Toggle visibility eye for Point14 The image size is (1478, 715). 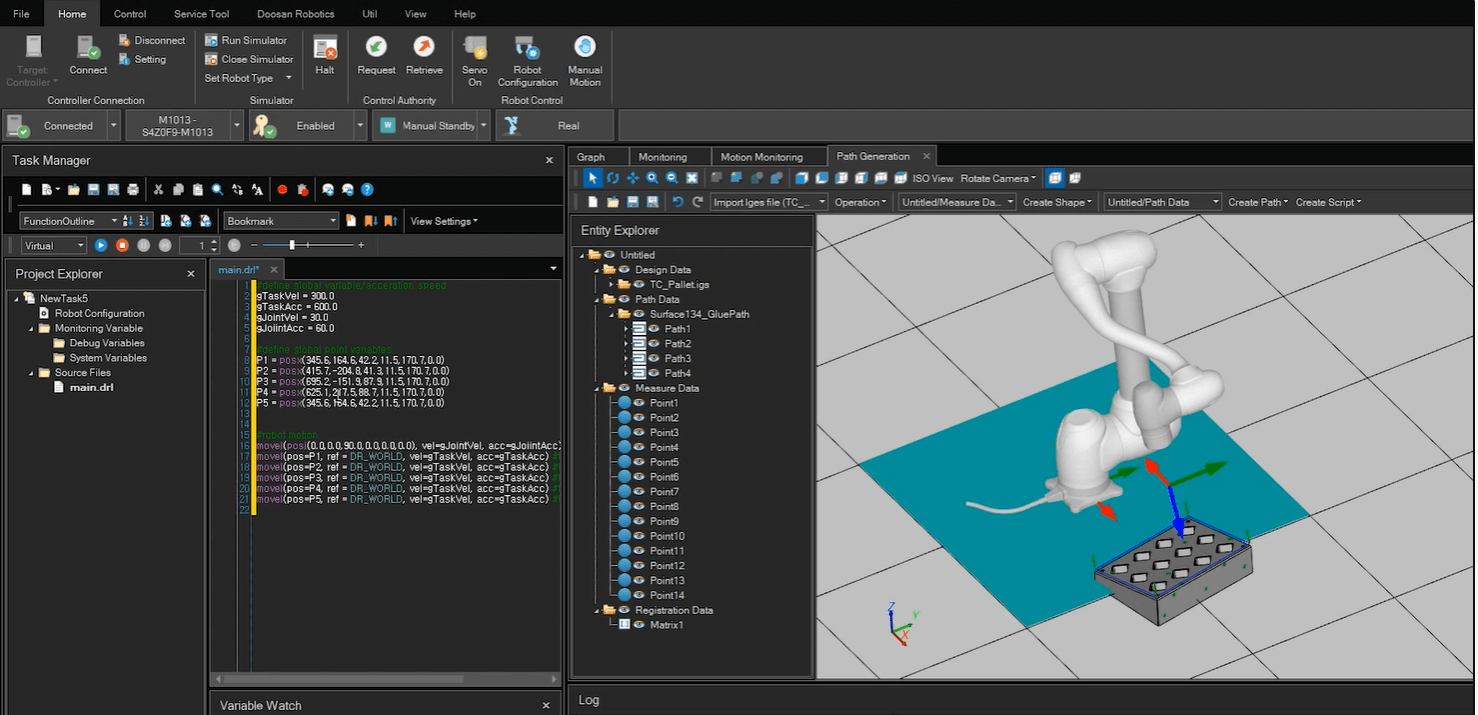(639, 595)
